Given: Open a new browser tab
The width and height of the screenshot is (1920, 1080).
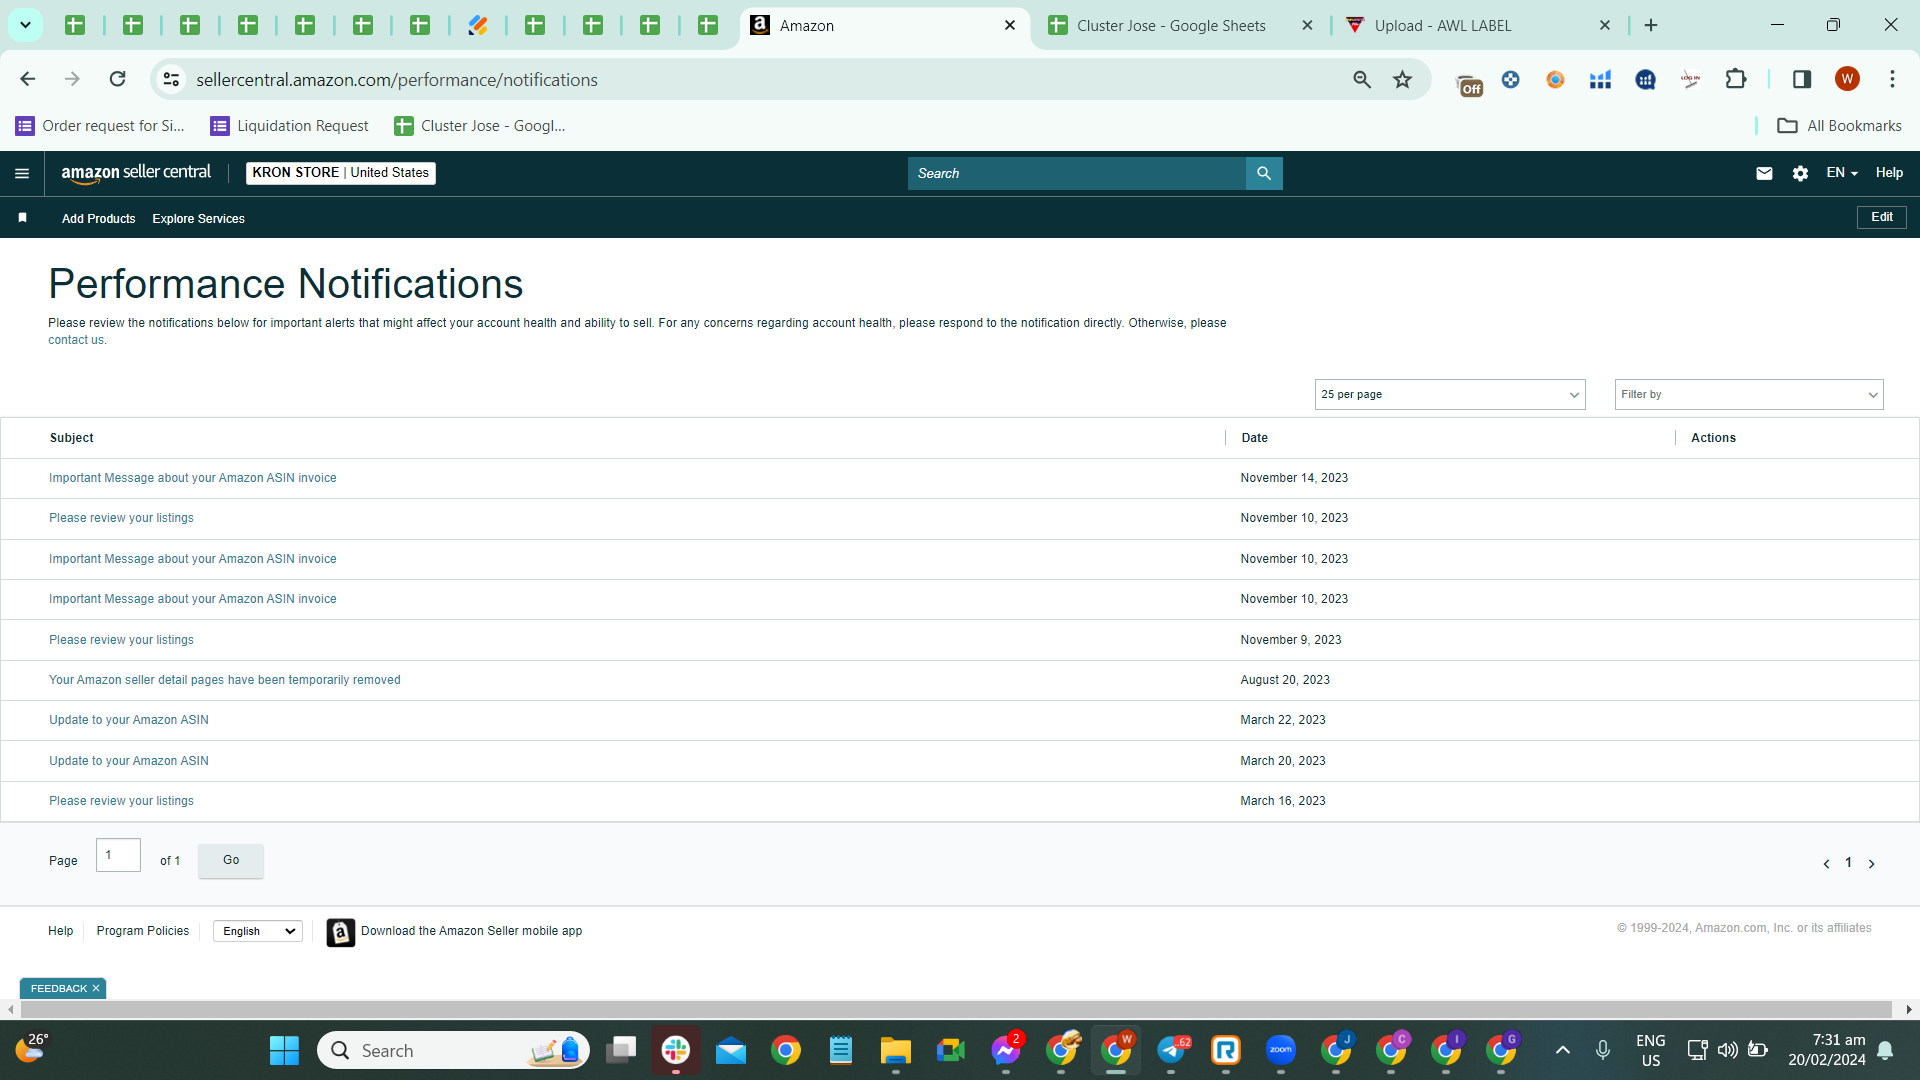Looking at the screenshot, I should point(1651,25).
